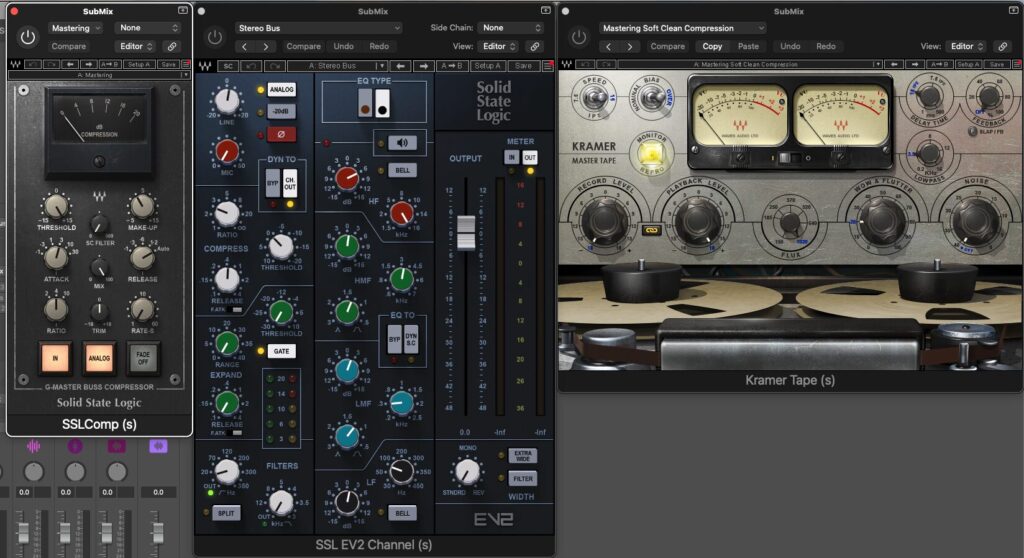Click SC button in SSL EV2 Waves toolbar
This screenshot has height=558, width=1024.
tap(228, 66)
